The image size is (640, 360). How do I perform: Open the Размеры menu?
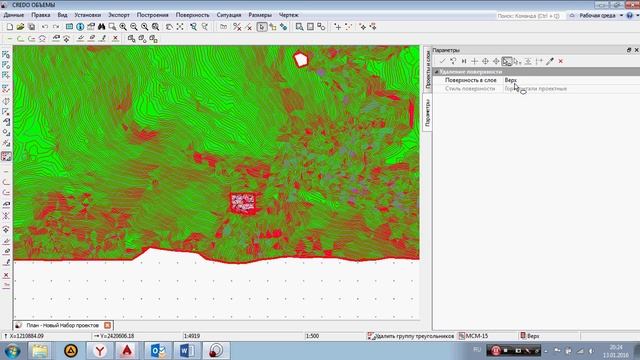tap(260, 15)
